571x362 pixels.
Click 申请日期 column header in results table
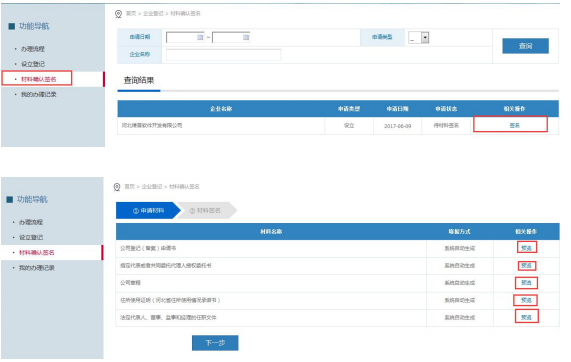pyautogui.click(x=397, y=109)
